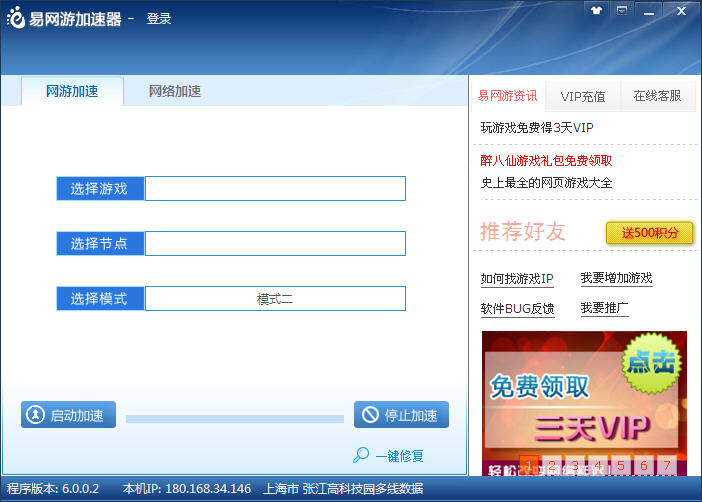Select banner page 5 indicator
702x502 pixels.
(621, 466)
